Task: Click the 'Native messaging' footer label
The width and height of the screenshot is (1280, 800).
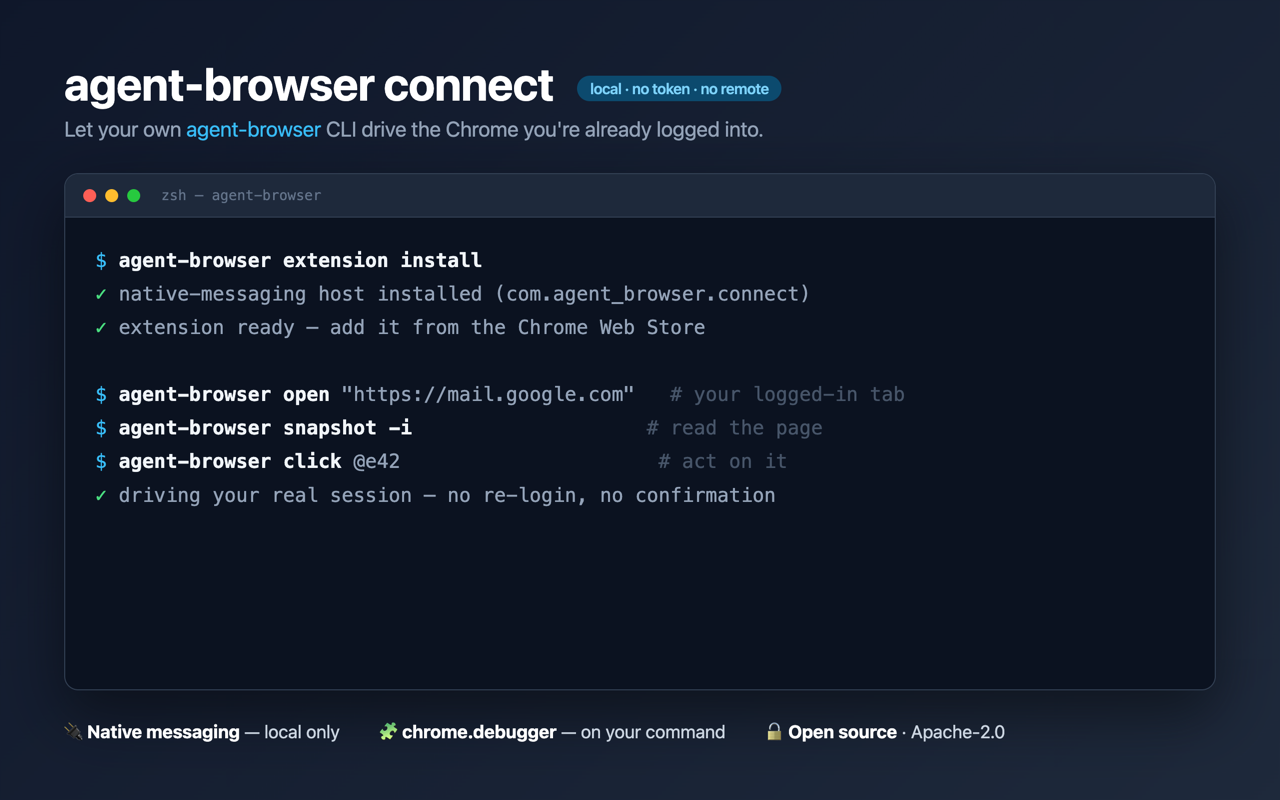Action: (163, 732)
